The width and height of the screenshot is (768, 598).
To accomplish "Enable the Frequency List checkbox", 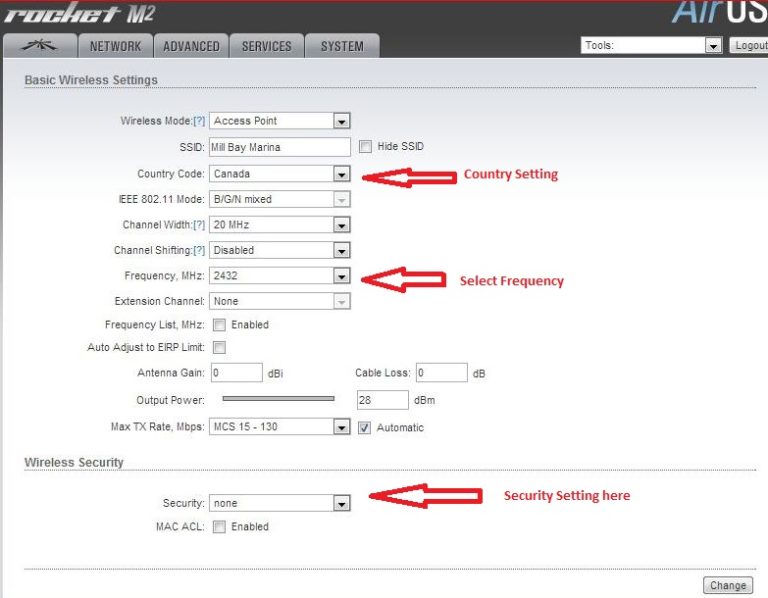I will click(219, 325).
